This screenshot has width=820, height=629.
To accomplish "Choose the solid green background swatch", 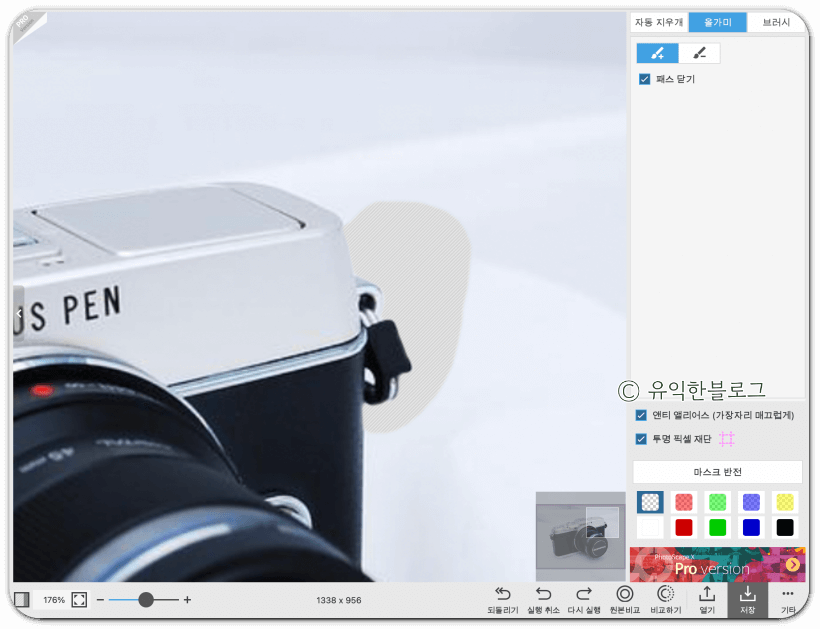I will pyautogui.click(x=718, y=528).
